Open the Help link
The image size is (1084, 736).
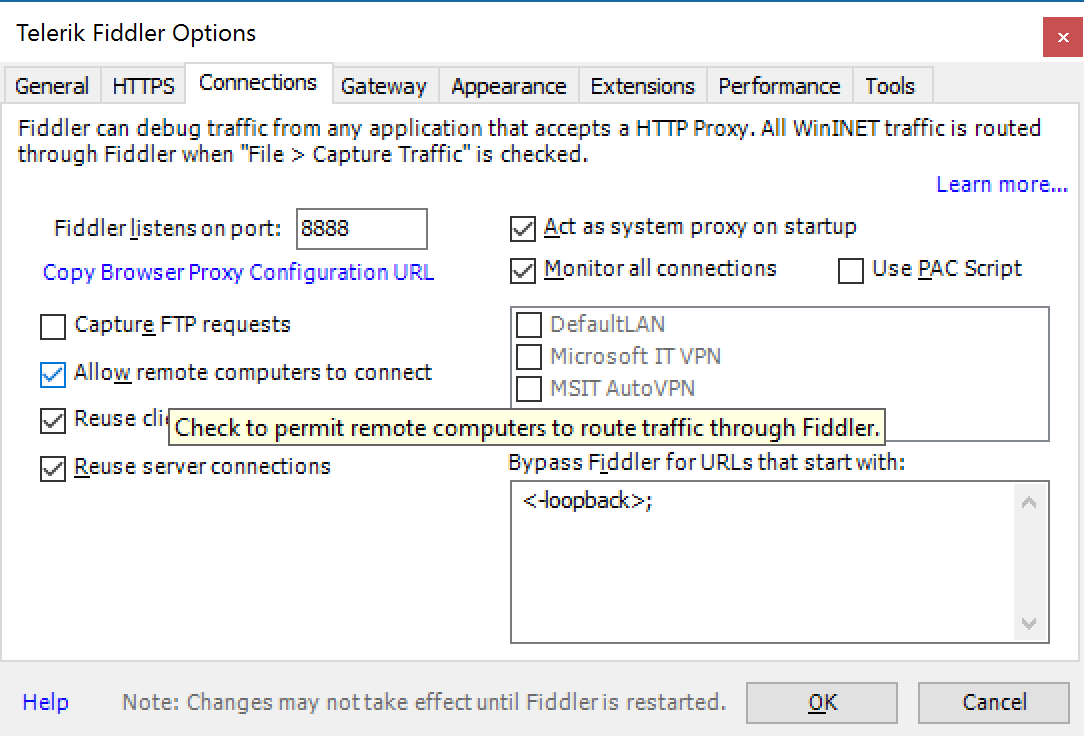(x=45, y=703)
